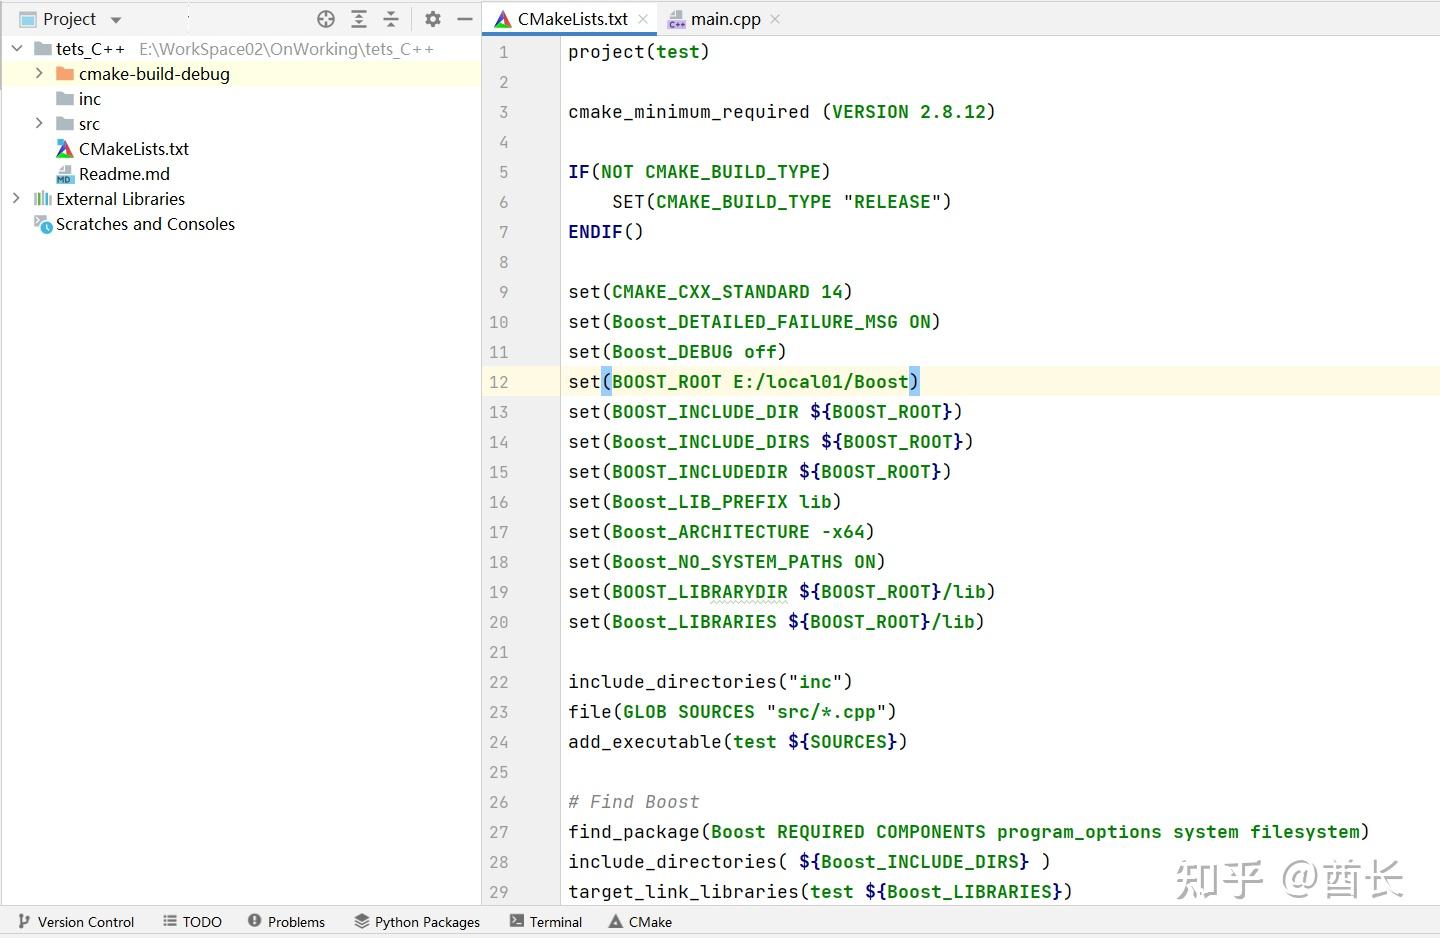Select the cmake-build-debug folder

point(154,74)
